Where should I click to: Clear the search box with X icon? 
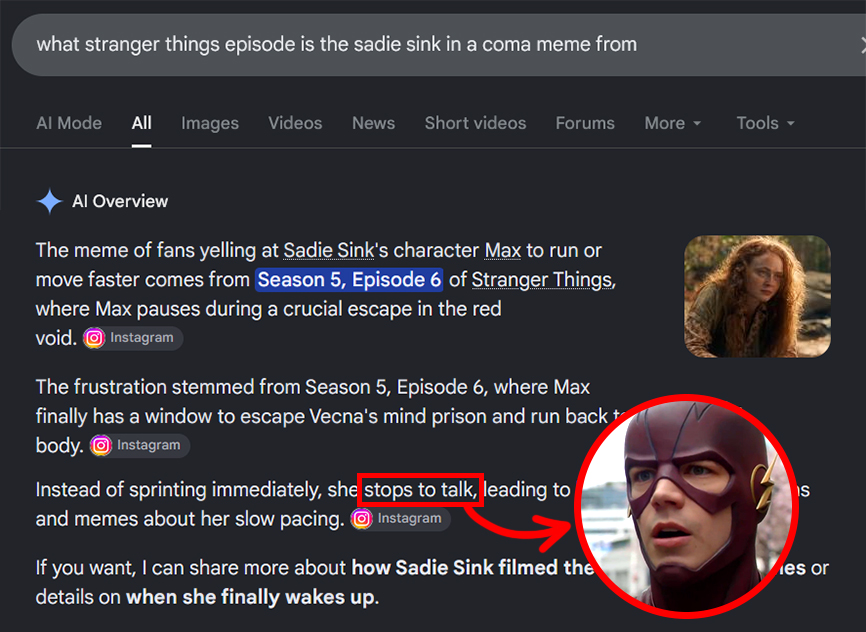862,45
